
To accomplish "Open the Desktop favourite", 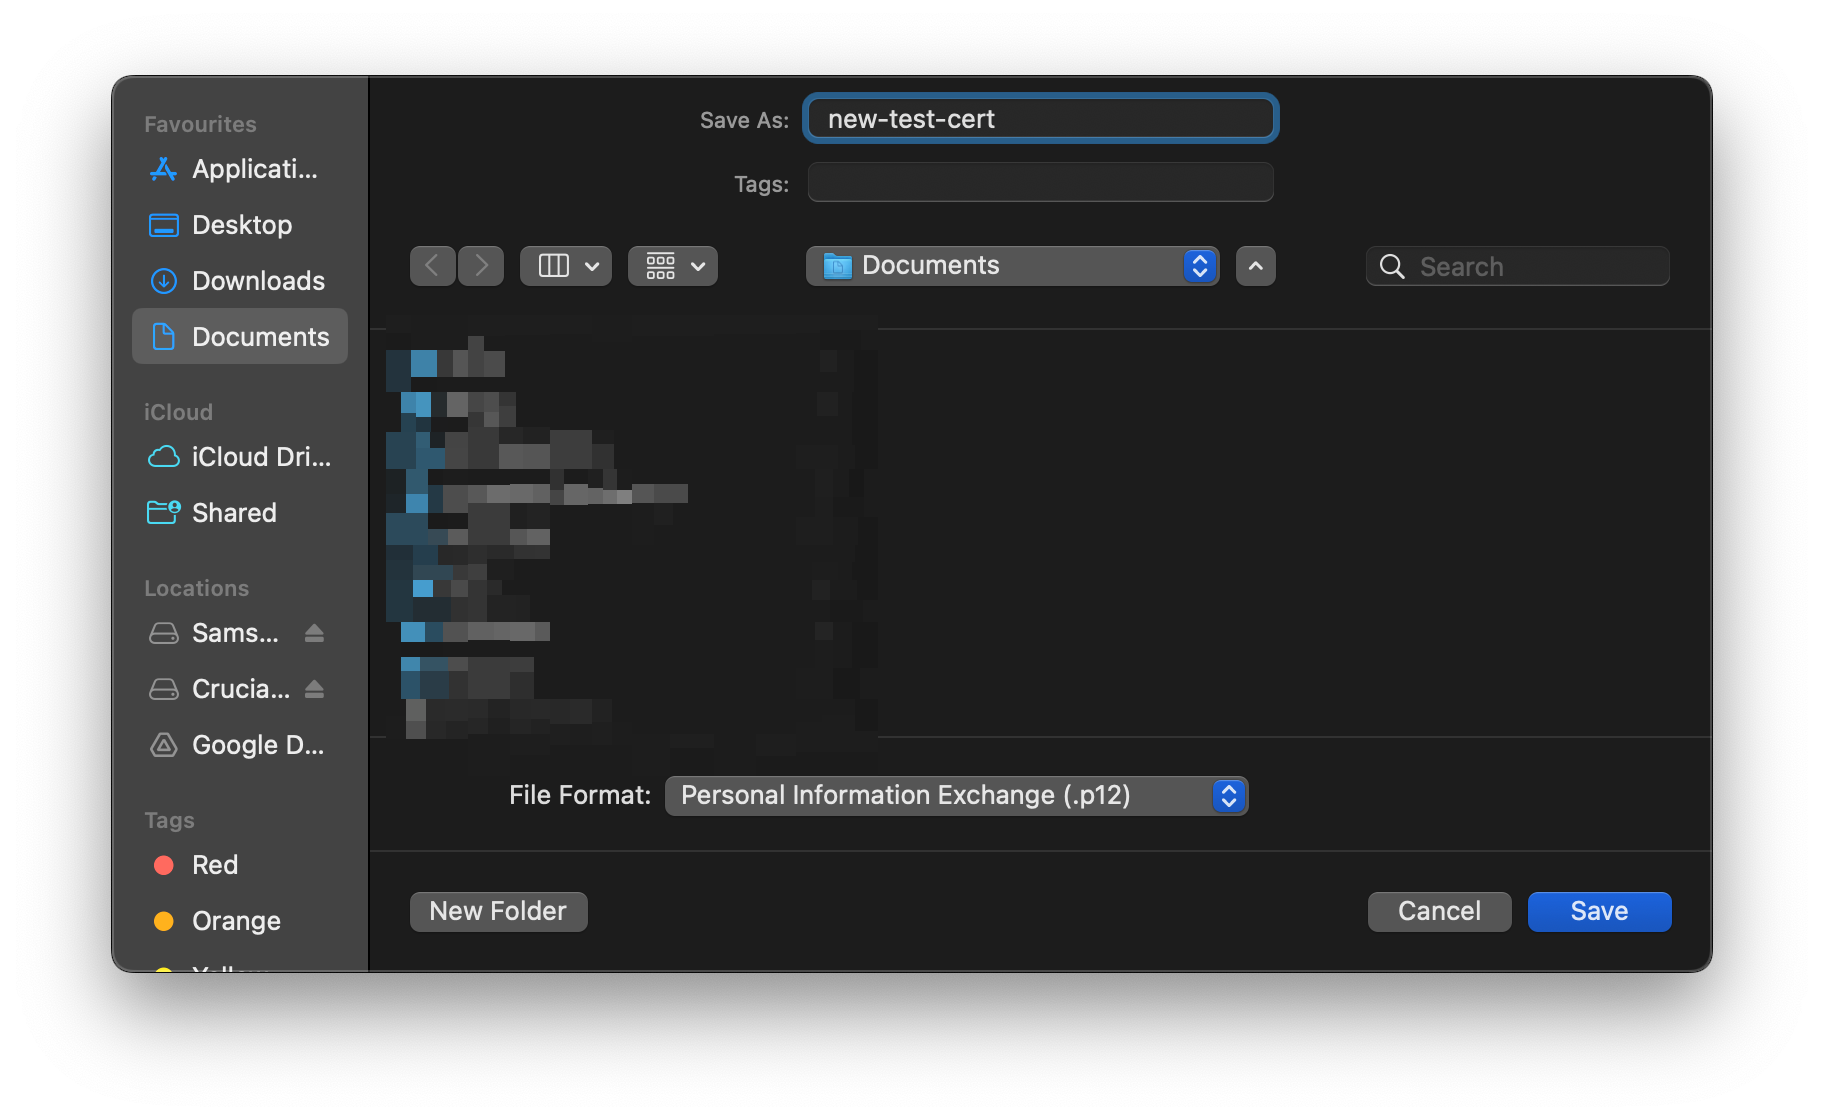I will (x=241, y=224).
